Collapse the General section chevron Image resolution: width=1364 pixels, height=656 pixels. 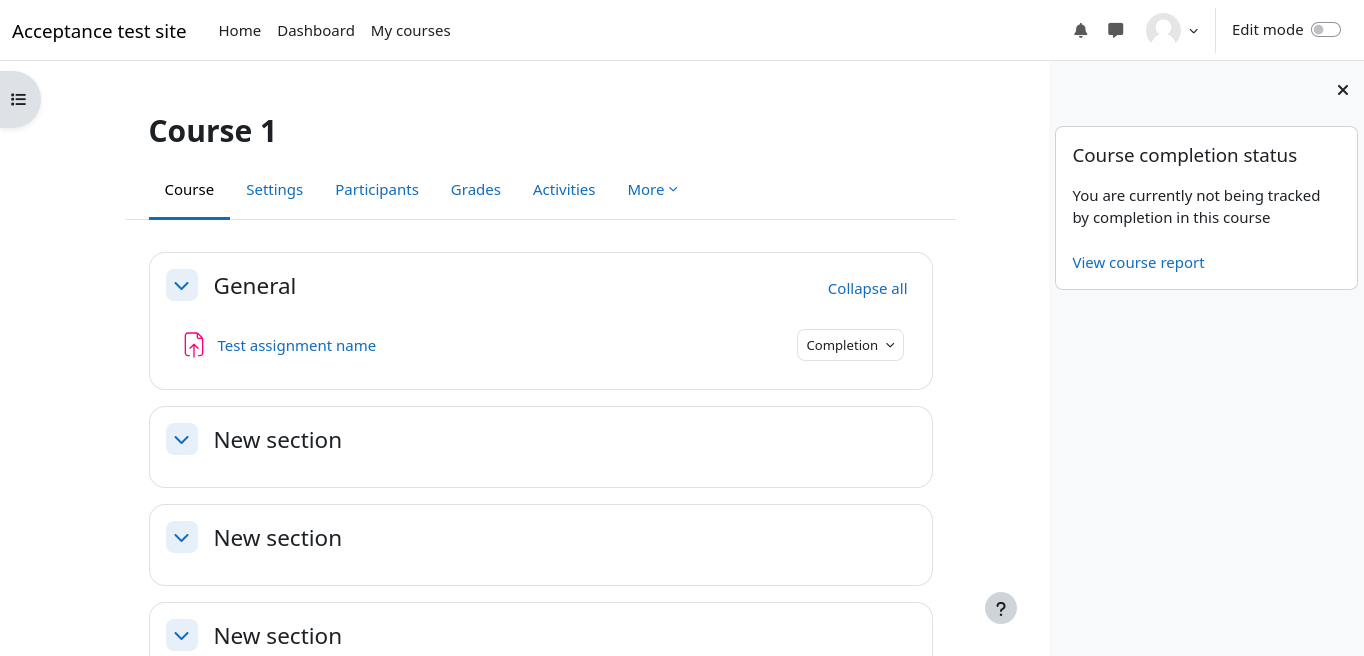[x=181, y=286]
